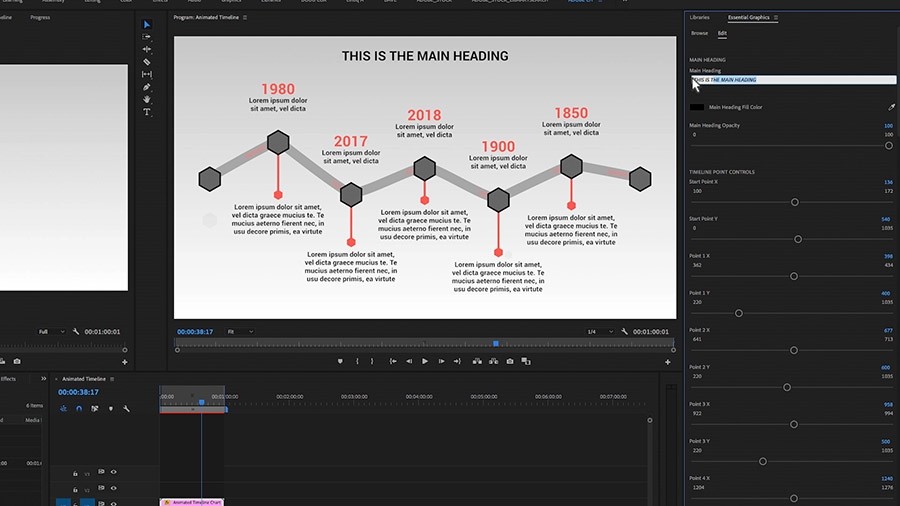
Task: Switch to the Libraries panel tab
Action: 699,17
